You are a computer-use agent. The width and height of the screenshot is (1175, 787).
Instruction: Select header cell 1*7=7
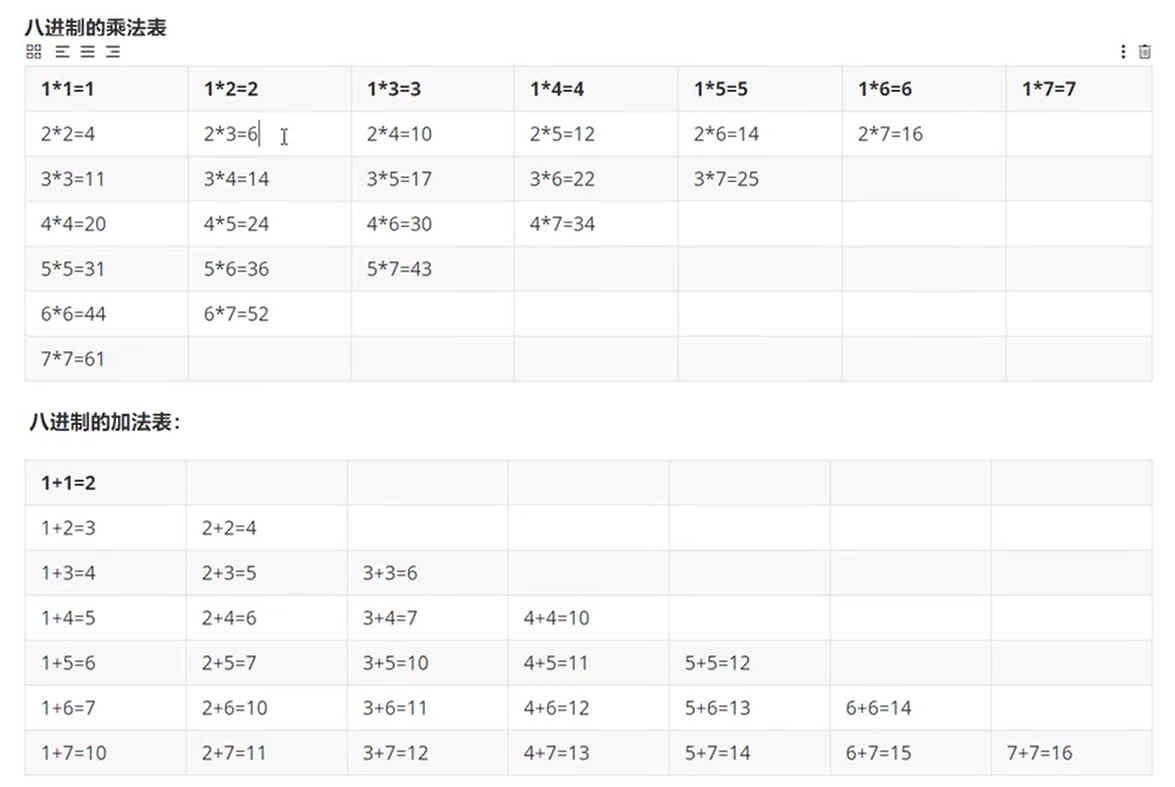(1079, 89)
